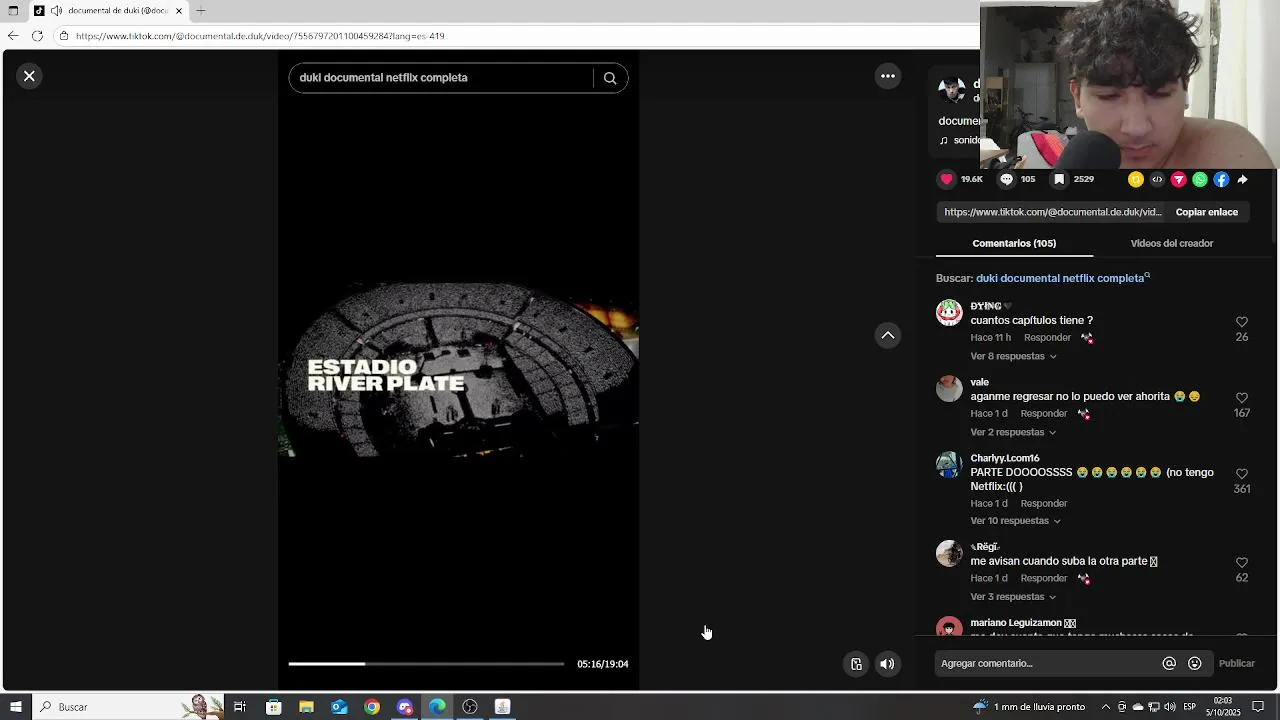Click the @ mention icon in comment box
The image size is (1280, 720).
1169,663
